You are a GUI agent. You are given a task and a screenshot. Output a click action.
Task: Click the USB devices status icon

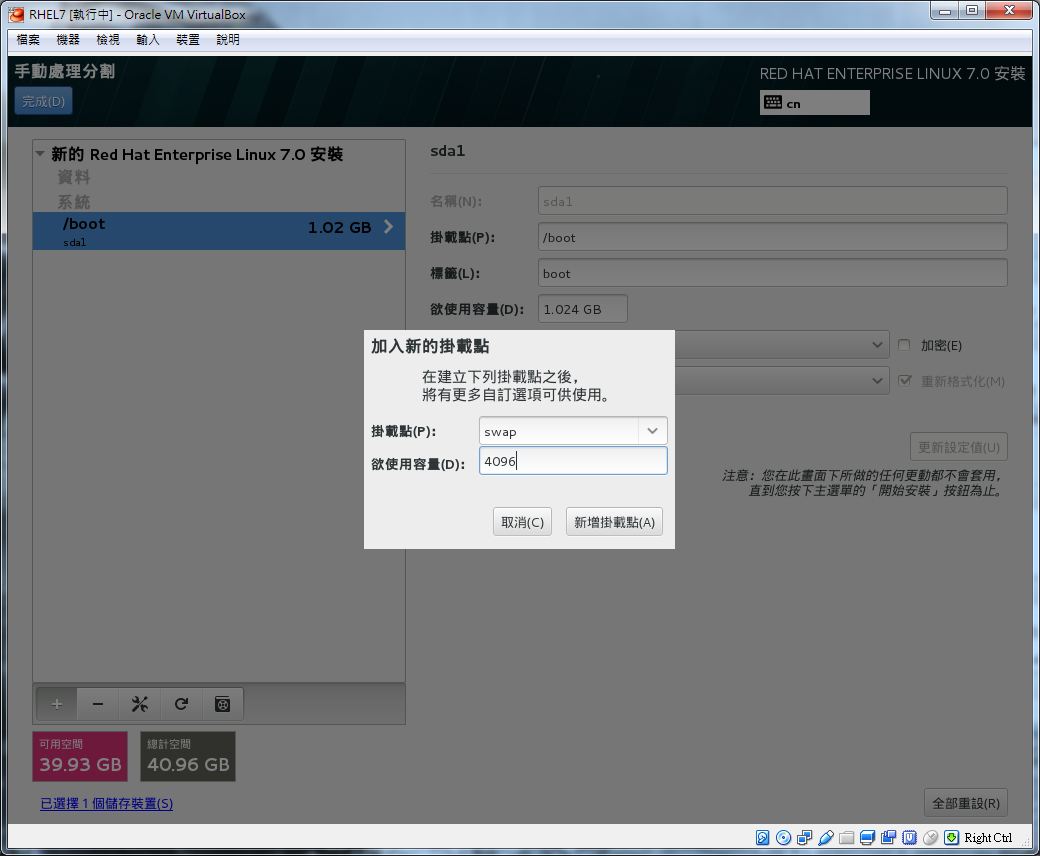[826, 837]
